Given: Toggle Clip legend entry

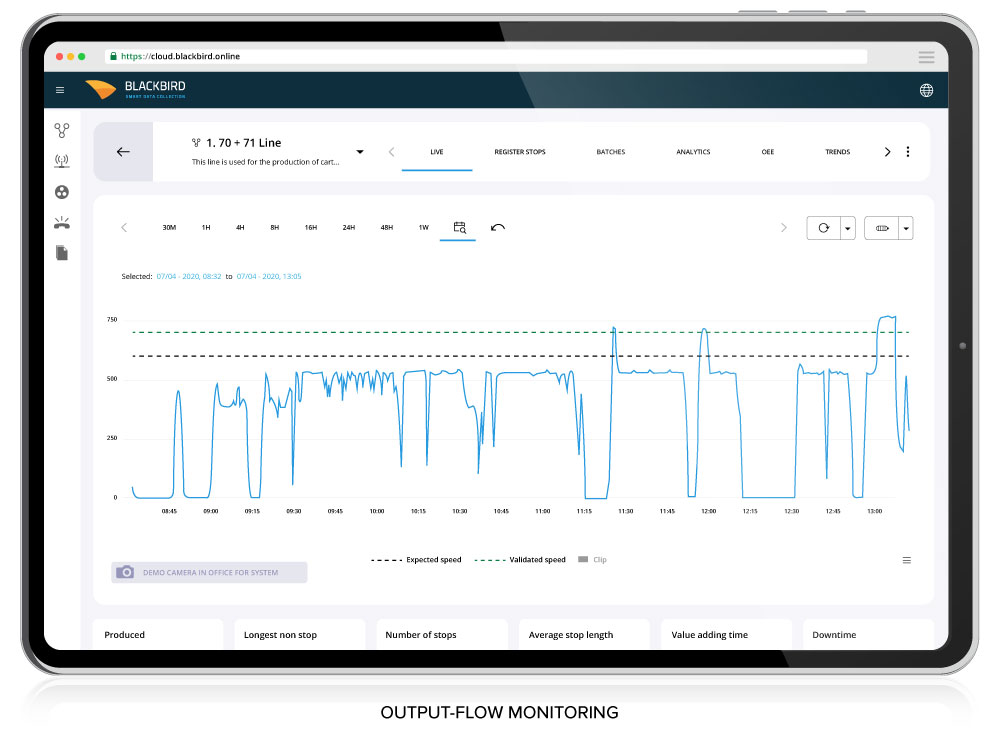Looking at the screenshot, I should tap(592, 559).
